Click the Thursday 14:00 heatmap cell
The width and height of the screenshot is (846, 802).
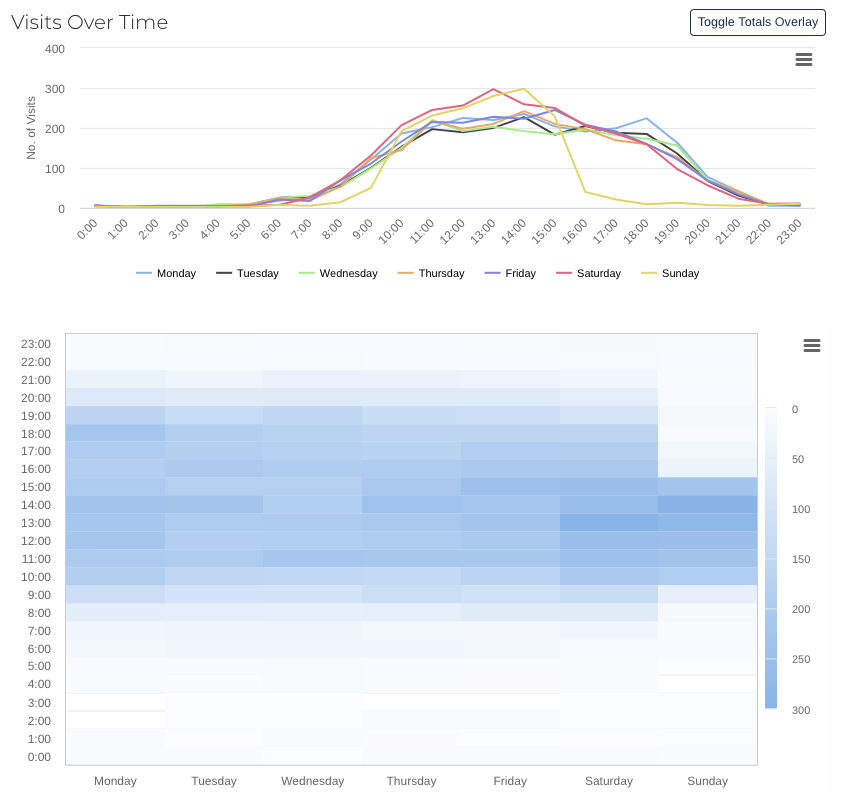pyautogui.click(x=411, y=505)
